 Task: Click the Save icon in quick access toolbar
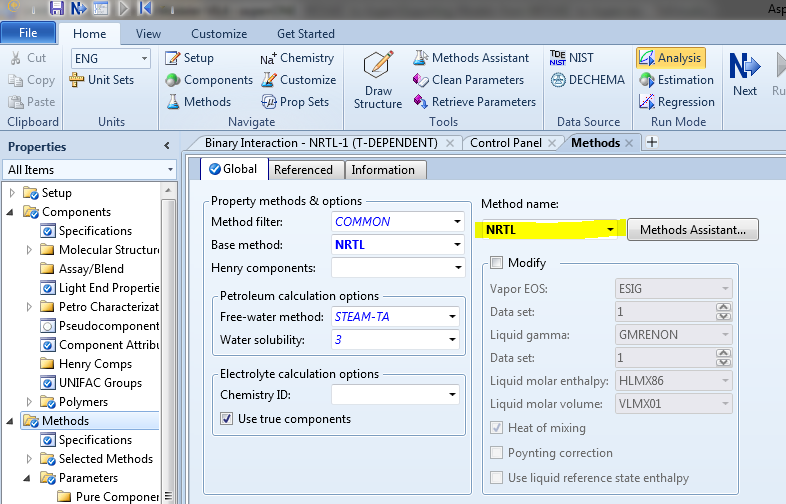56,8
